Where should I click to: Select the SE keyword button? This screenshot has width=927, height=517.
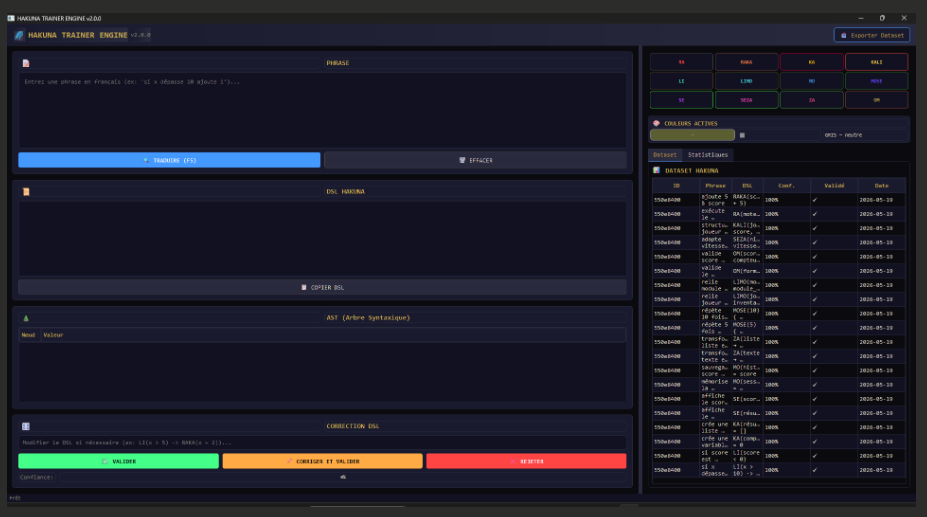(x=681, y=100)
